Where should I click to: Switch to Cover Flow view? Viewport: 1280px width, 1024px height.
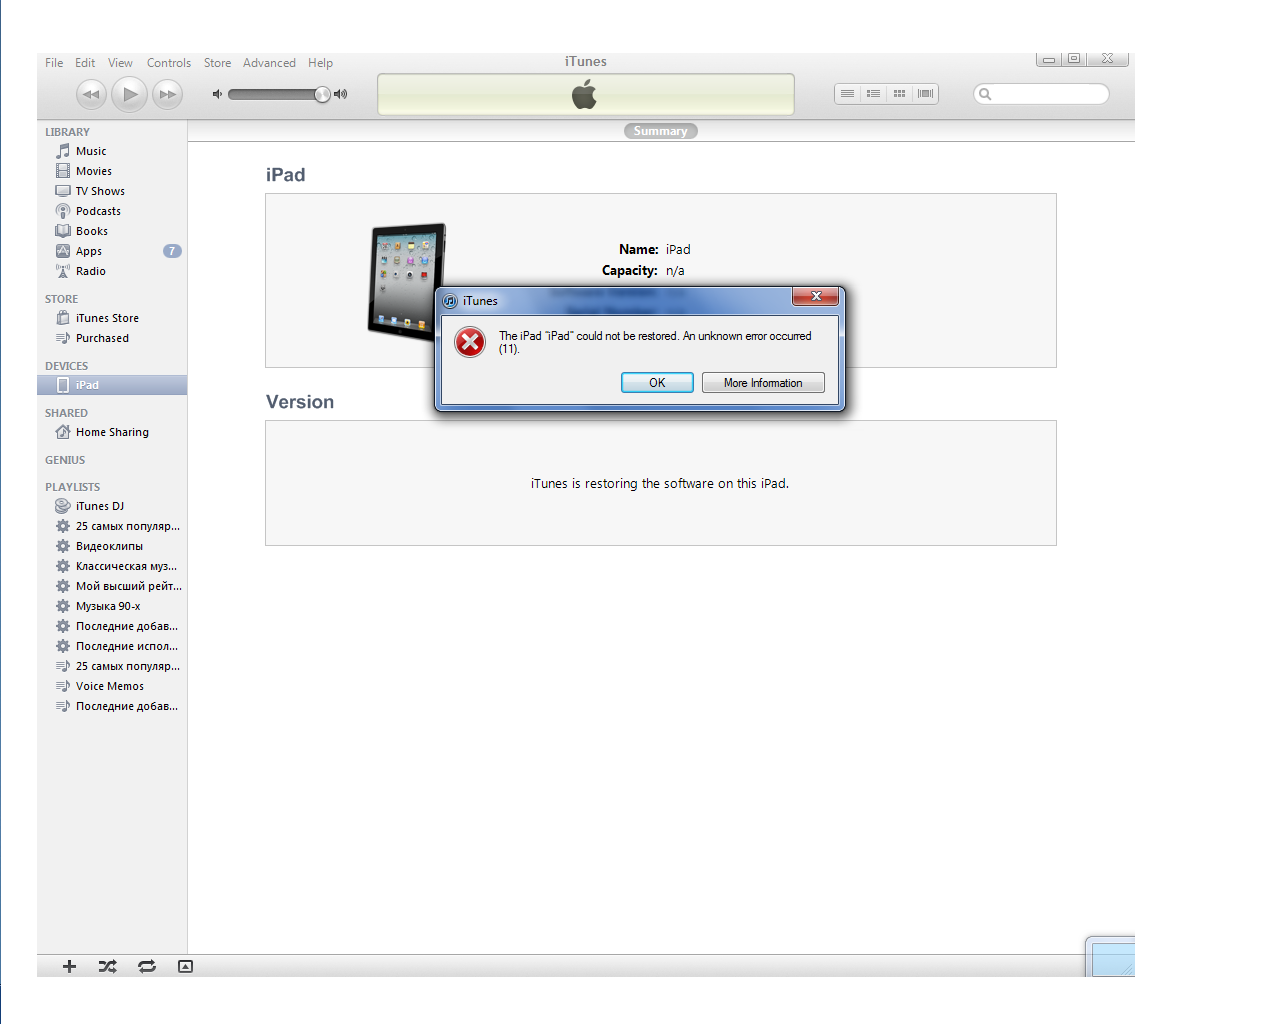pos(926,94)
